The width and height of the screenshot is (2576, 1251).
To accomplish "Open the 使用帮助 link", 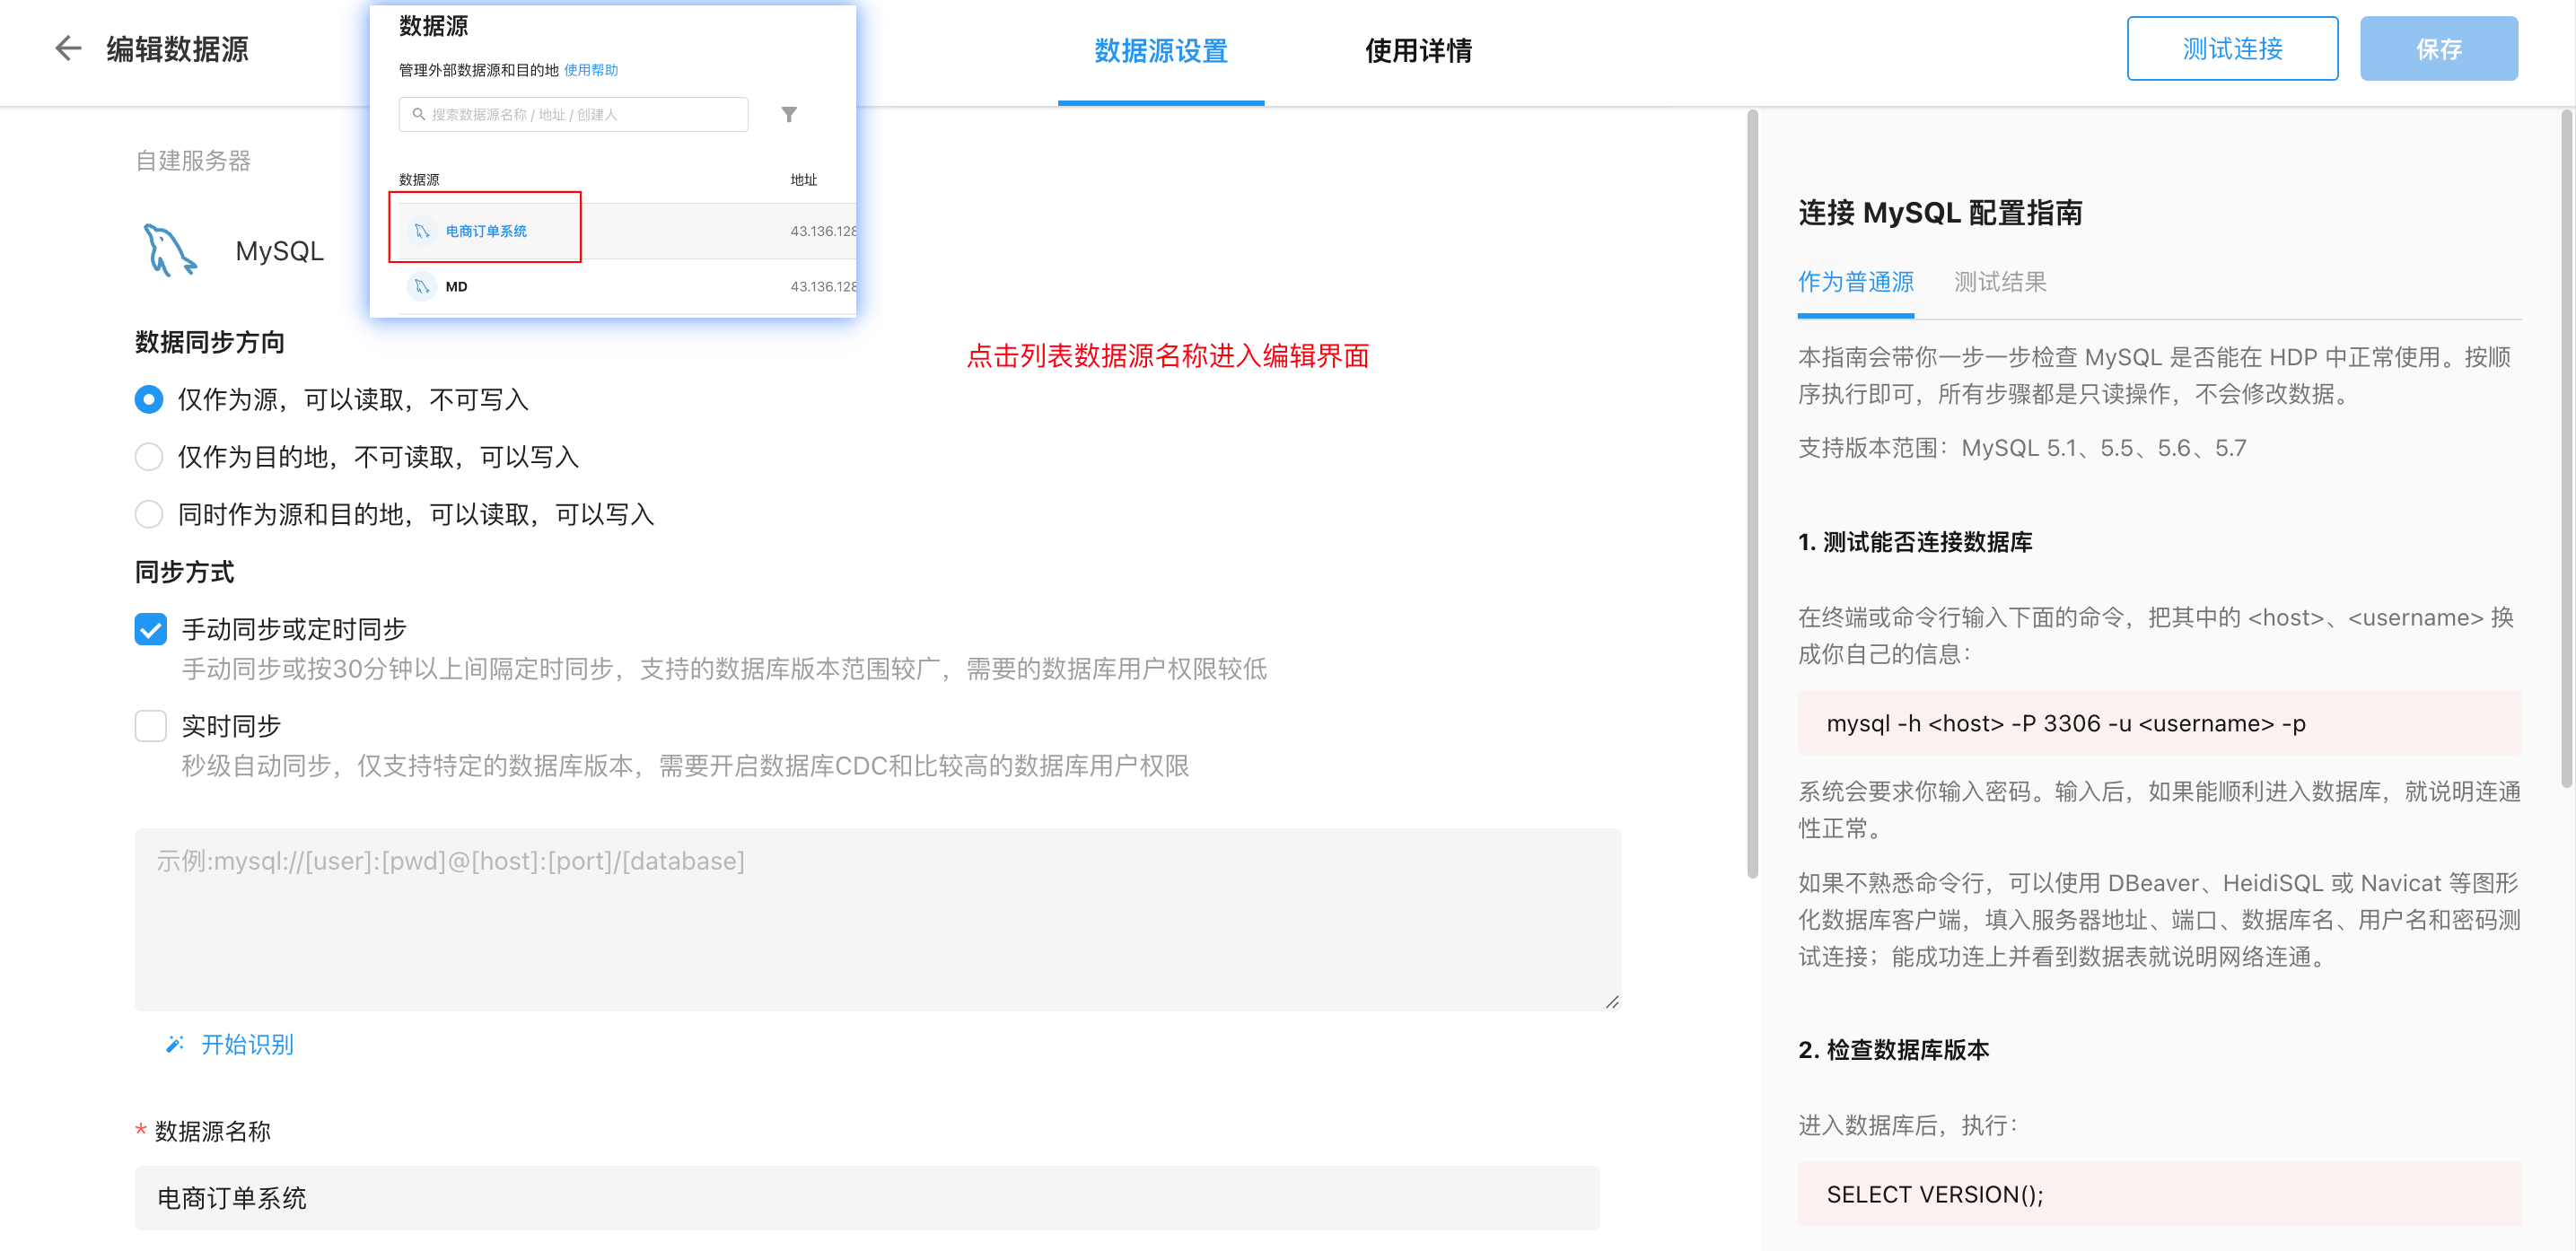I will click(591, 70).
